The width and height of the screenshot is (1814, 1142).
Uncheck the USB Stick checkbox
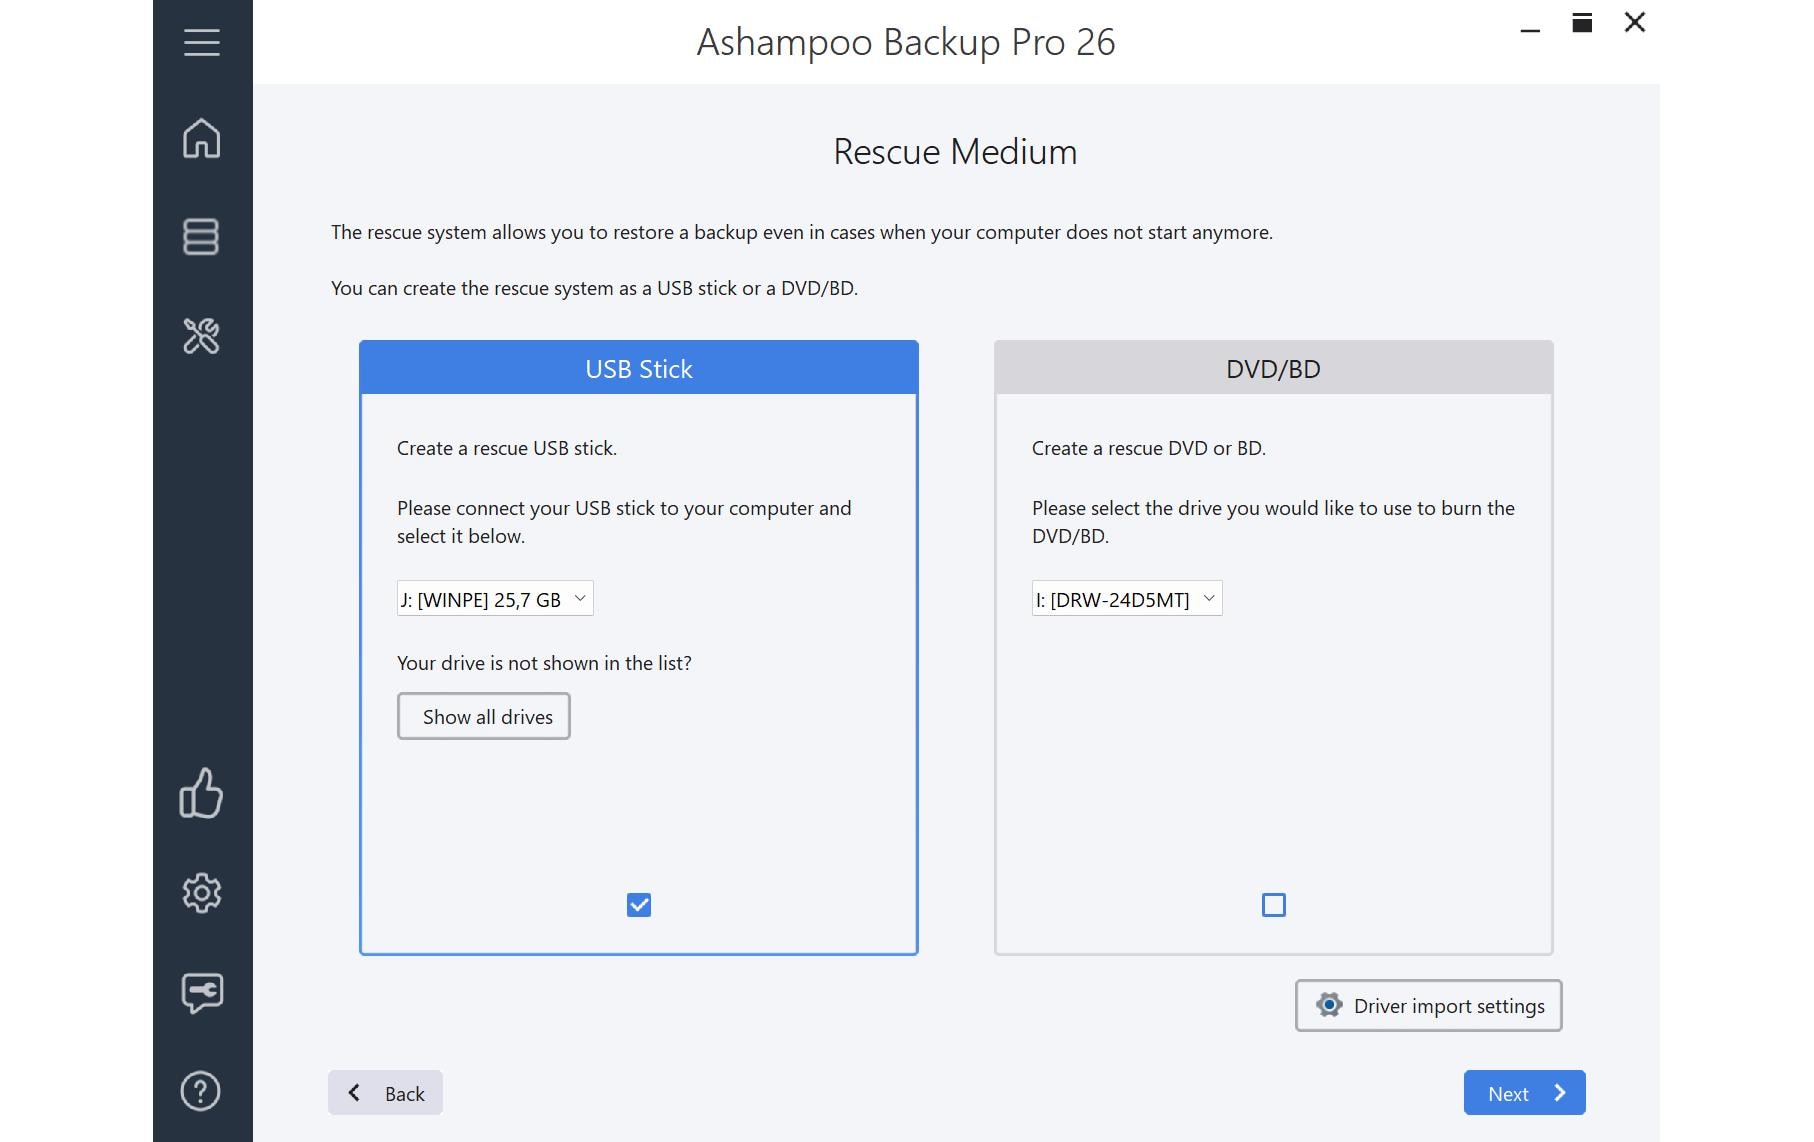pos(639,905)
